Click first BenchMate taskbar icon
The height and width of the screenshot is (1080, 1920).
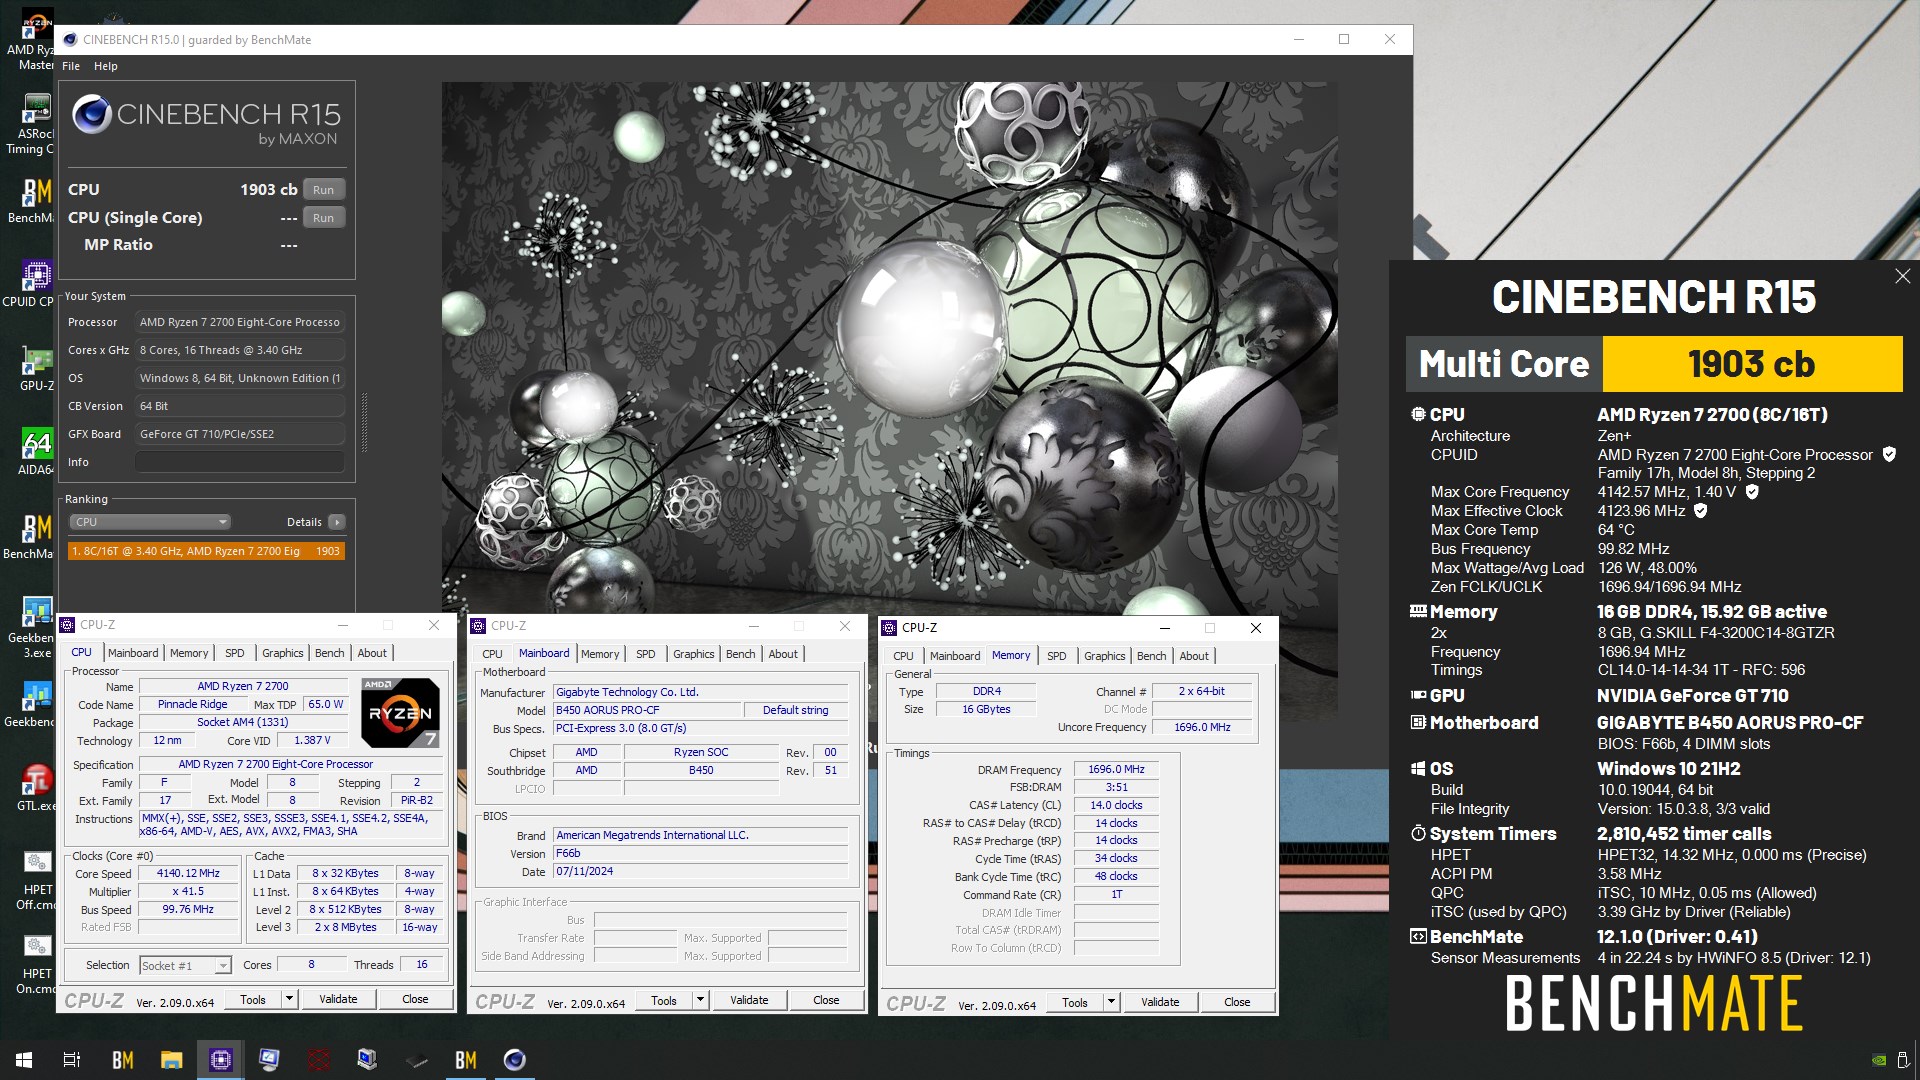[x=123, y=1060]
